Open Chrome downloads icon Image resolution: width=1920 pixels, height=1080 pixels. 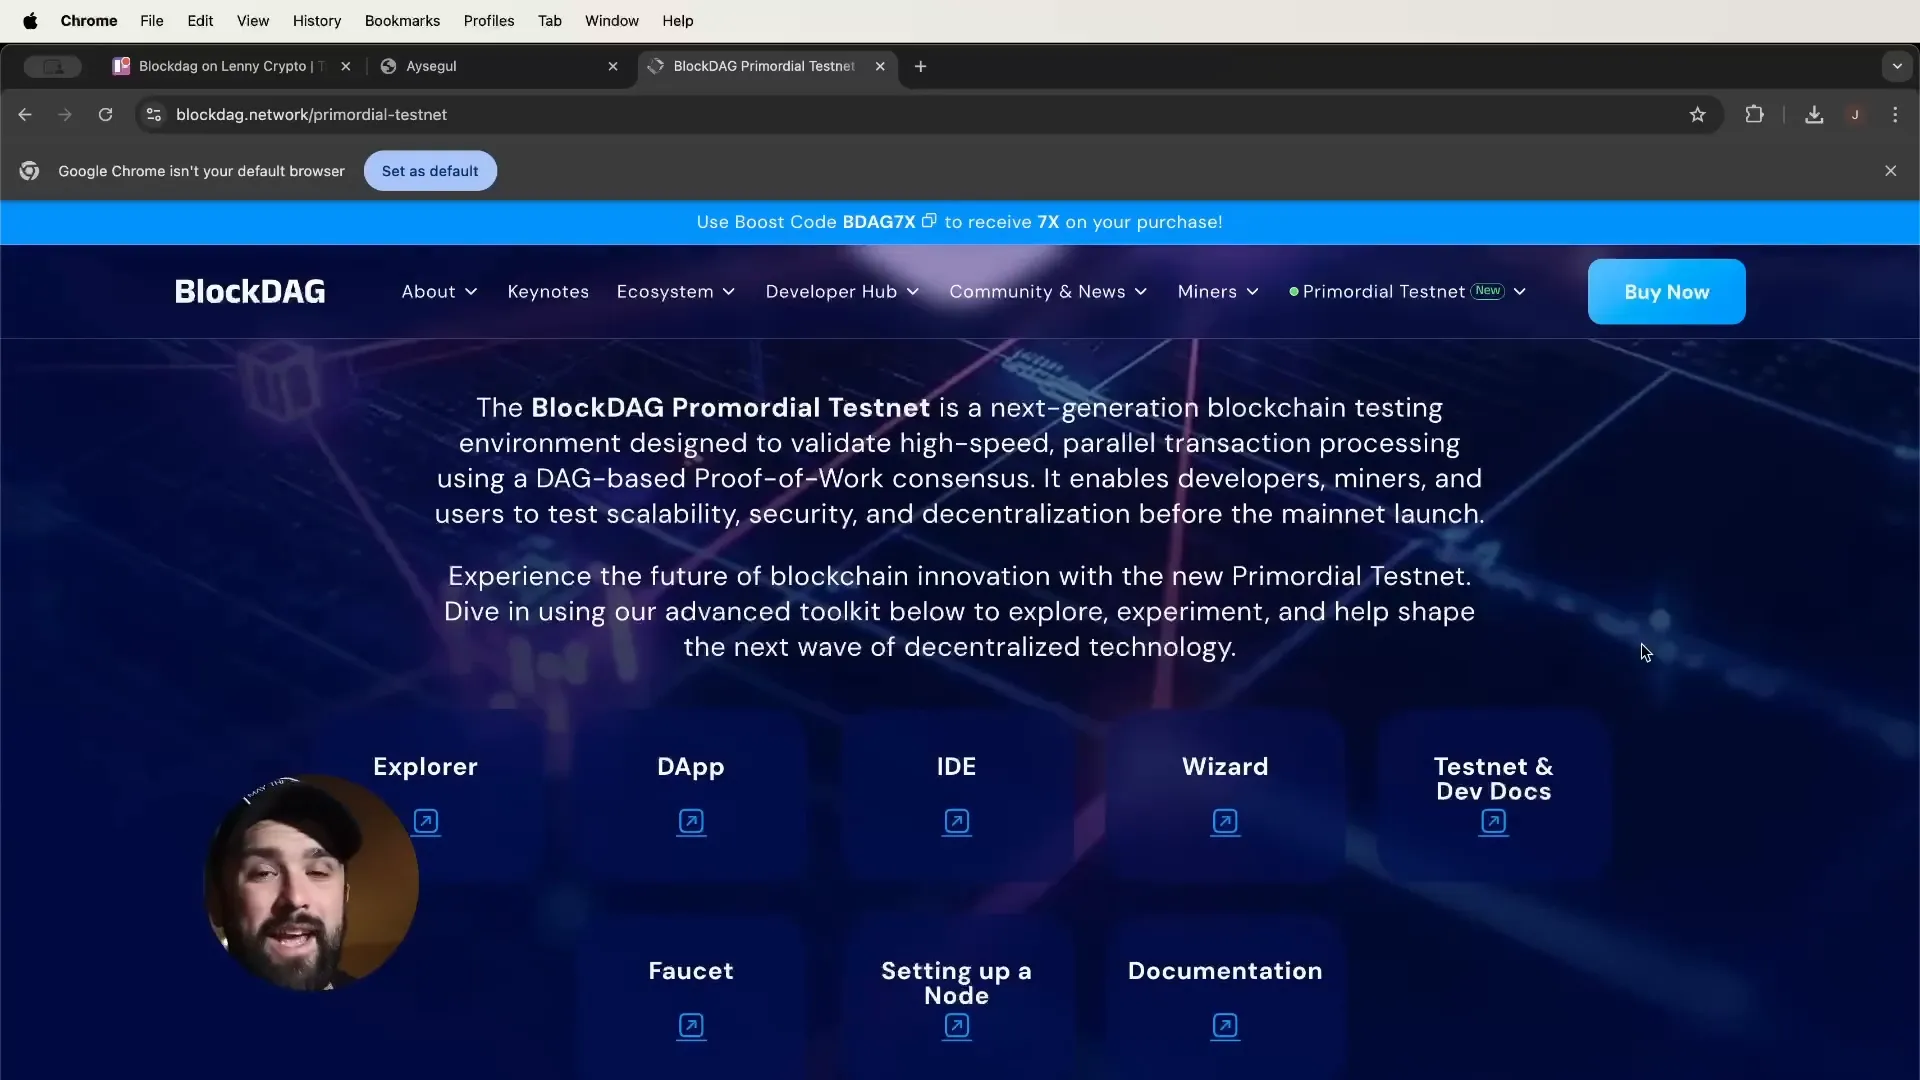pyautogui.click(x=1814, y=115)
